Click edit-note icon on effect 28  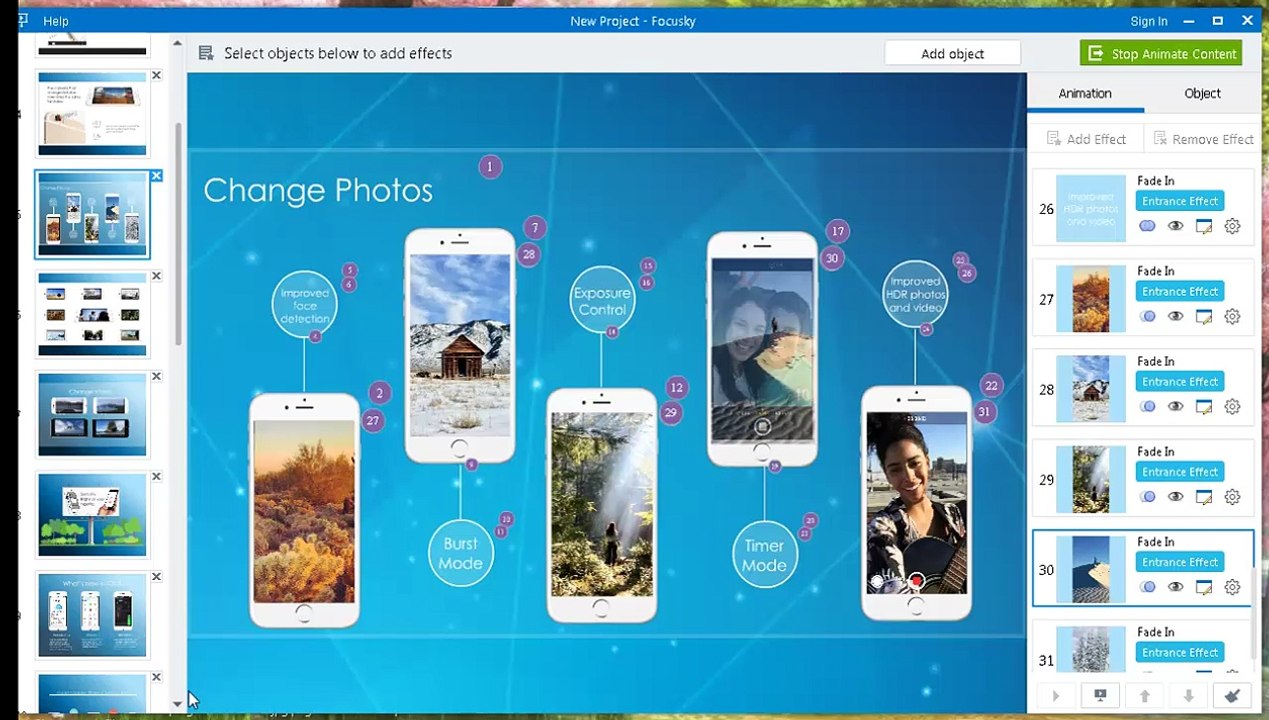tap(1204, 406)
